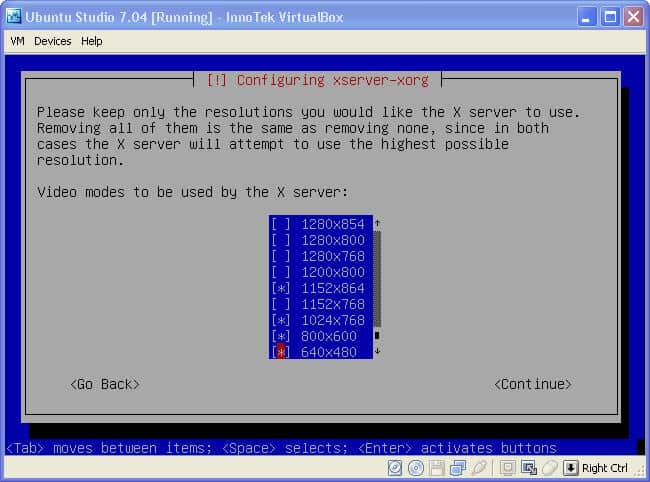Click the VirtualBox icon in the title bar
The width and height of the screenshot is (650, 482).
point(12,16)
